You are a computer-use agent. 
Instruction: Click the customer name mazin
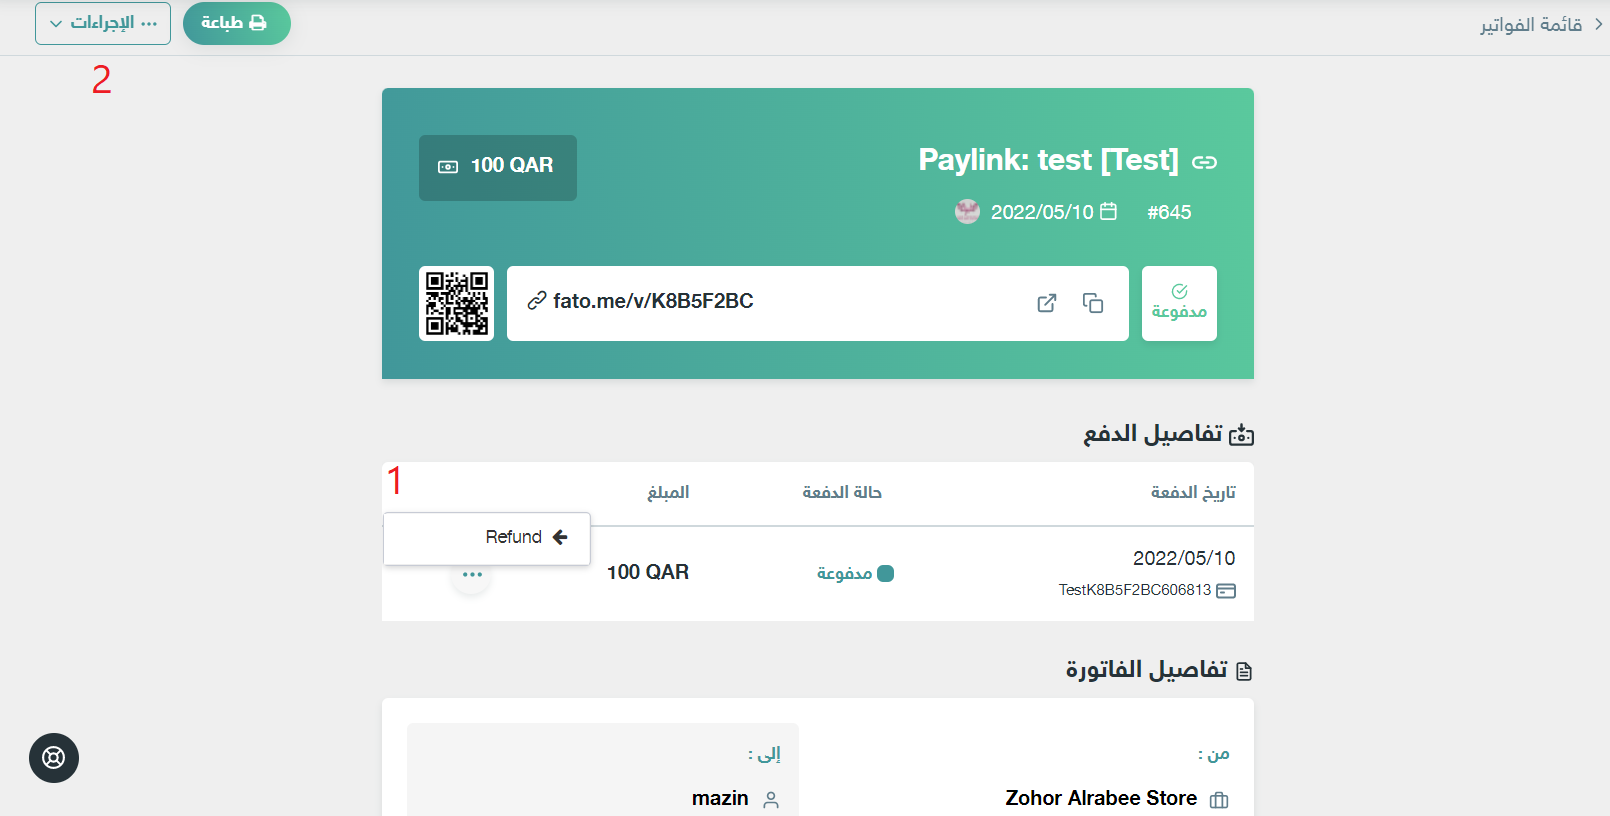(x=720, y=798)
